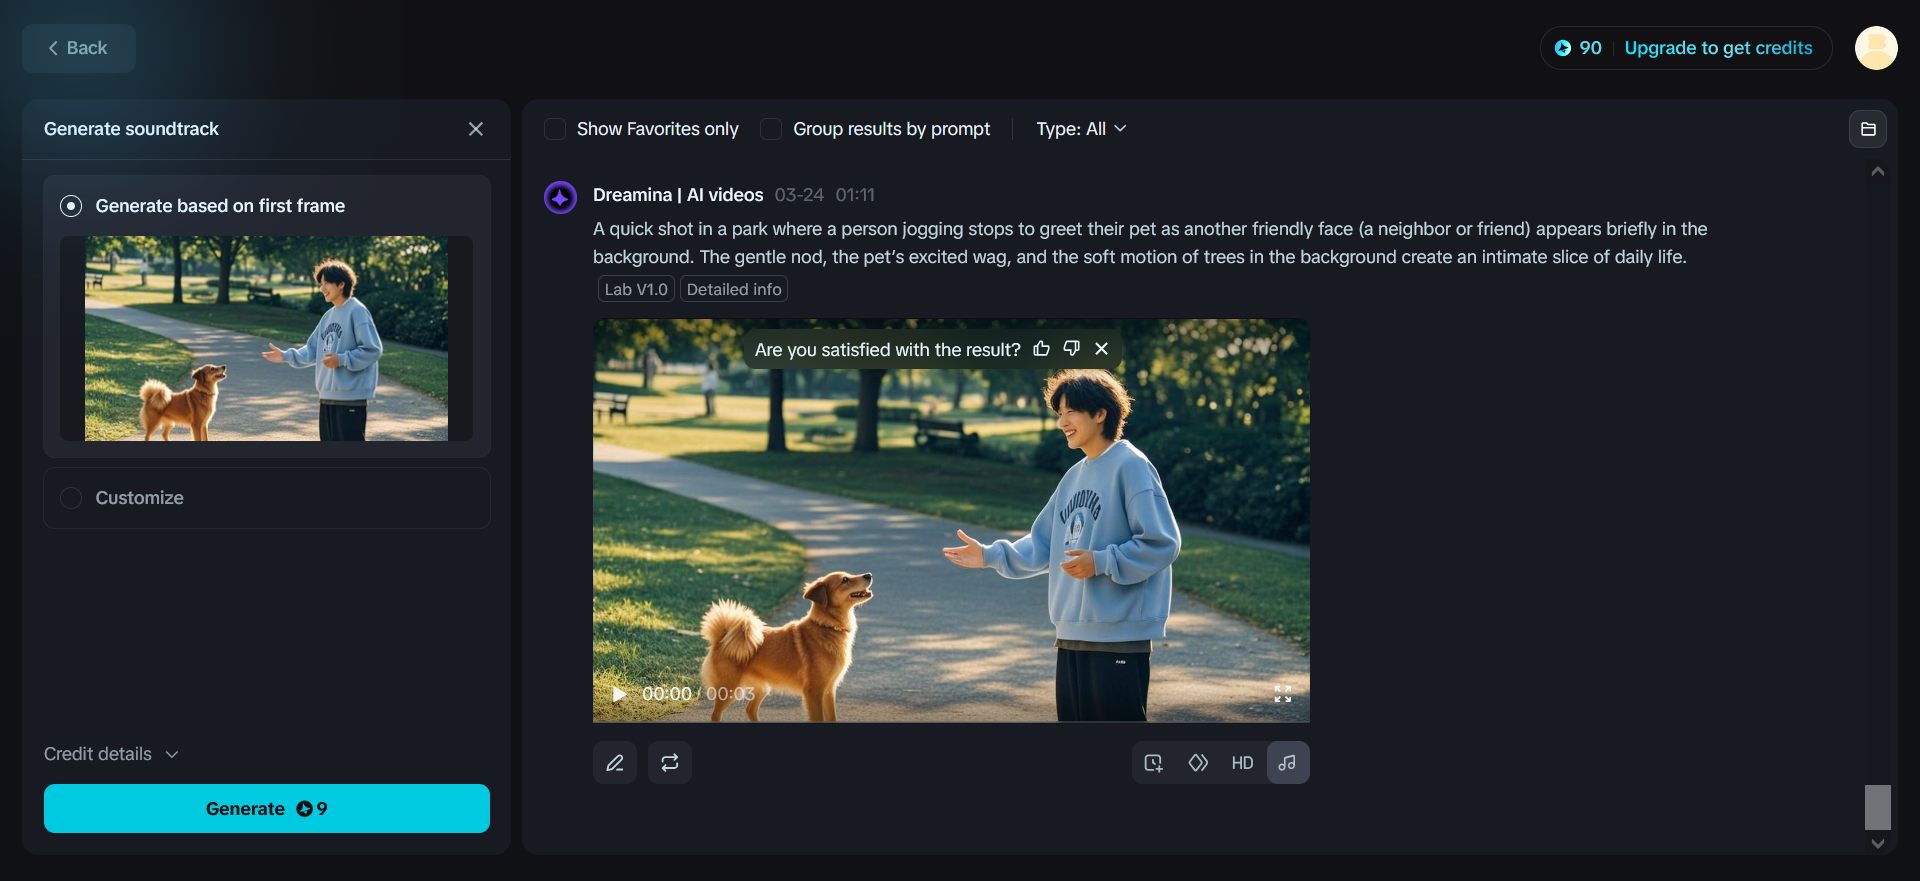Give thumbs down on the result
Screen dimensions: 1920x881
click(1071, 348)
